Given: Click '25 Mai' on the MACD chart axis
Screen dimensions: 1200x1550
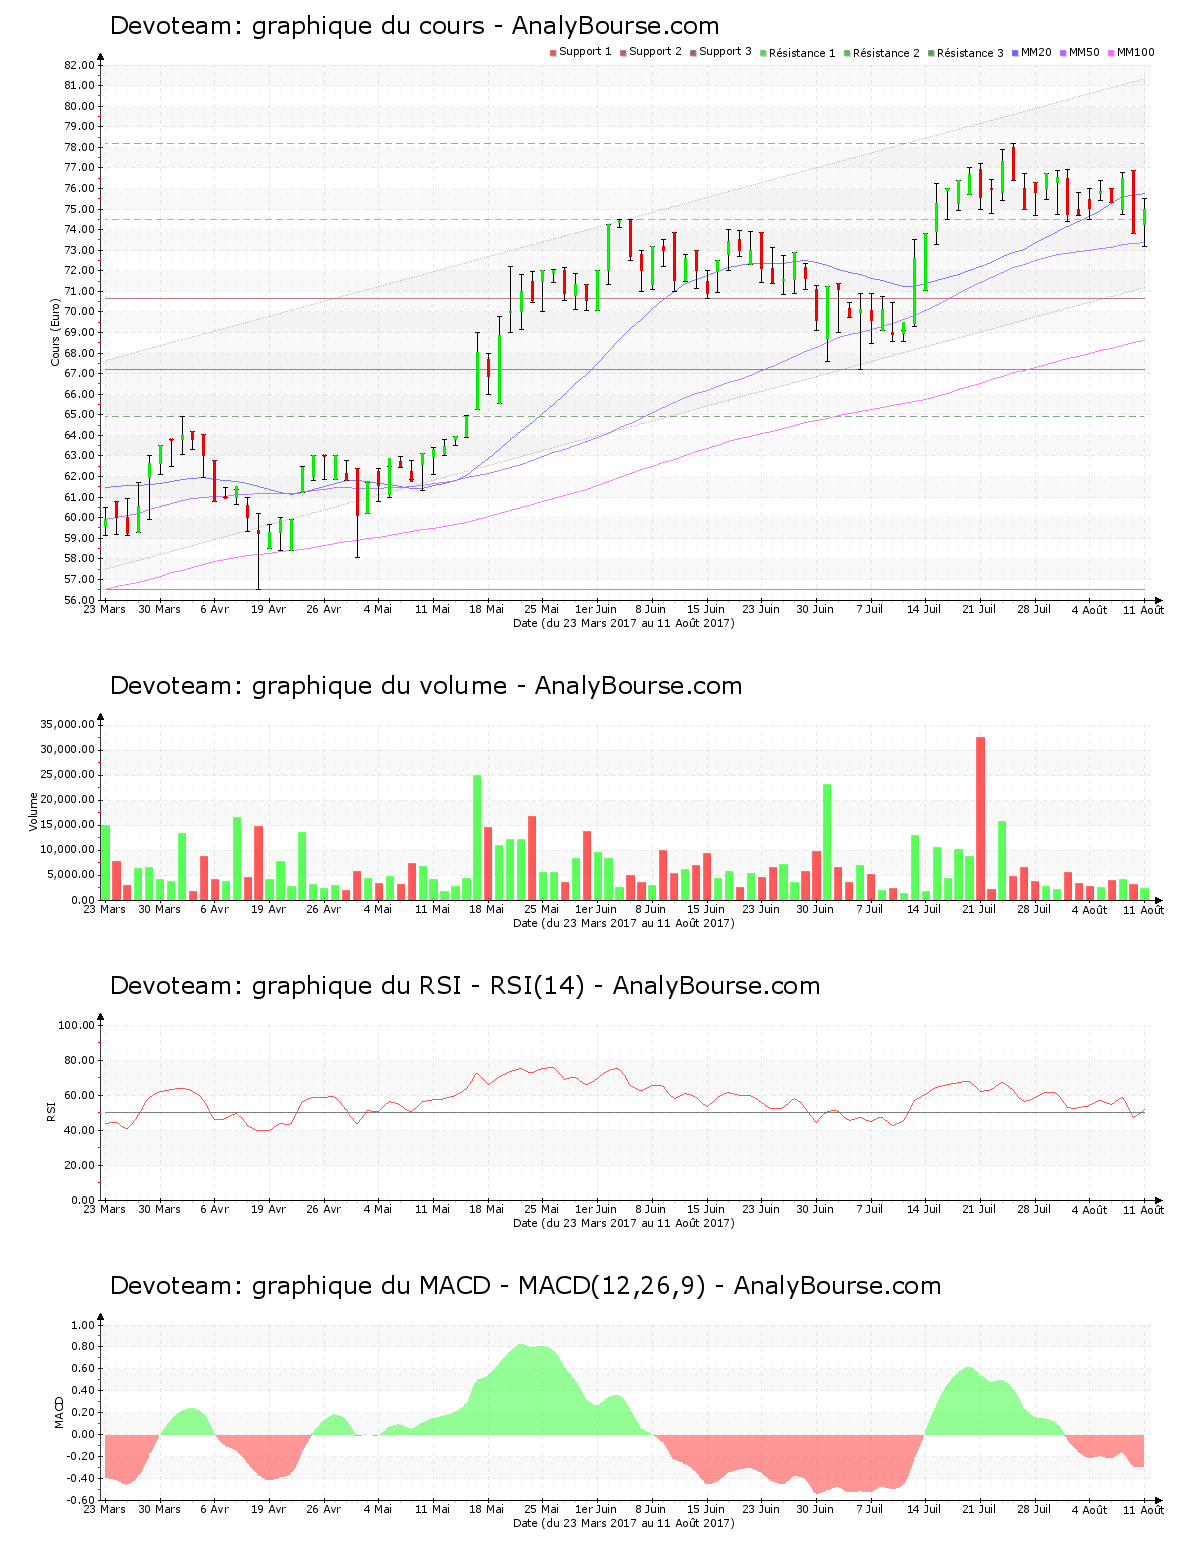Looking at the screenshot, I should [x=541, y=1509].
